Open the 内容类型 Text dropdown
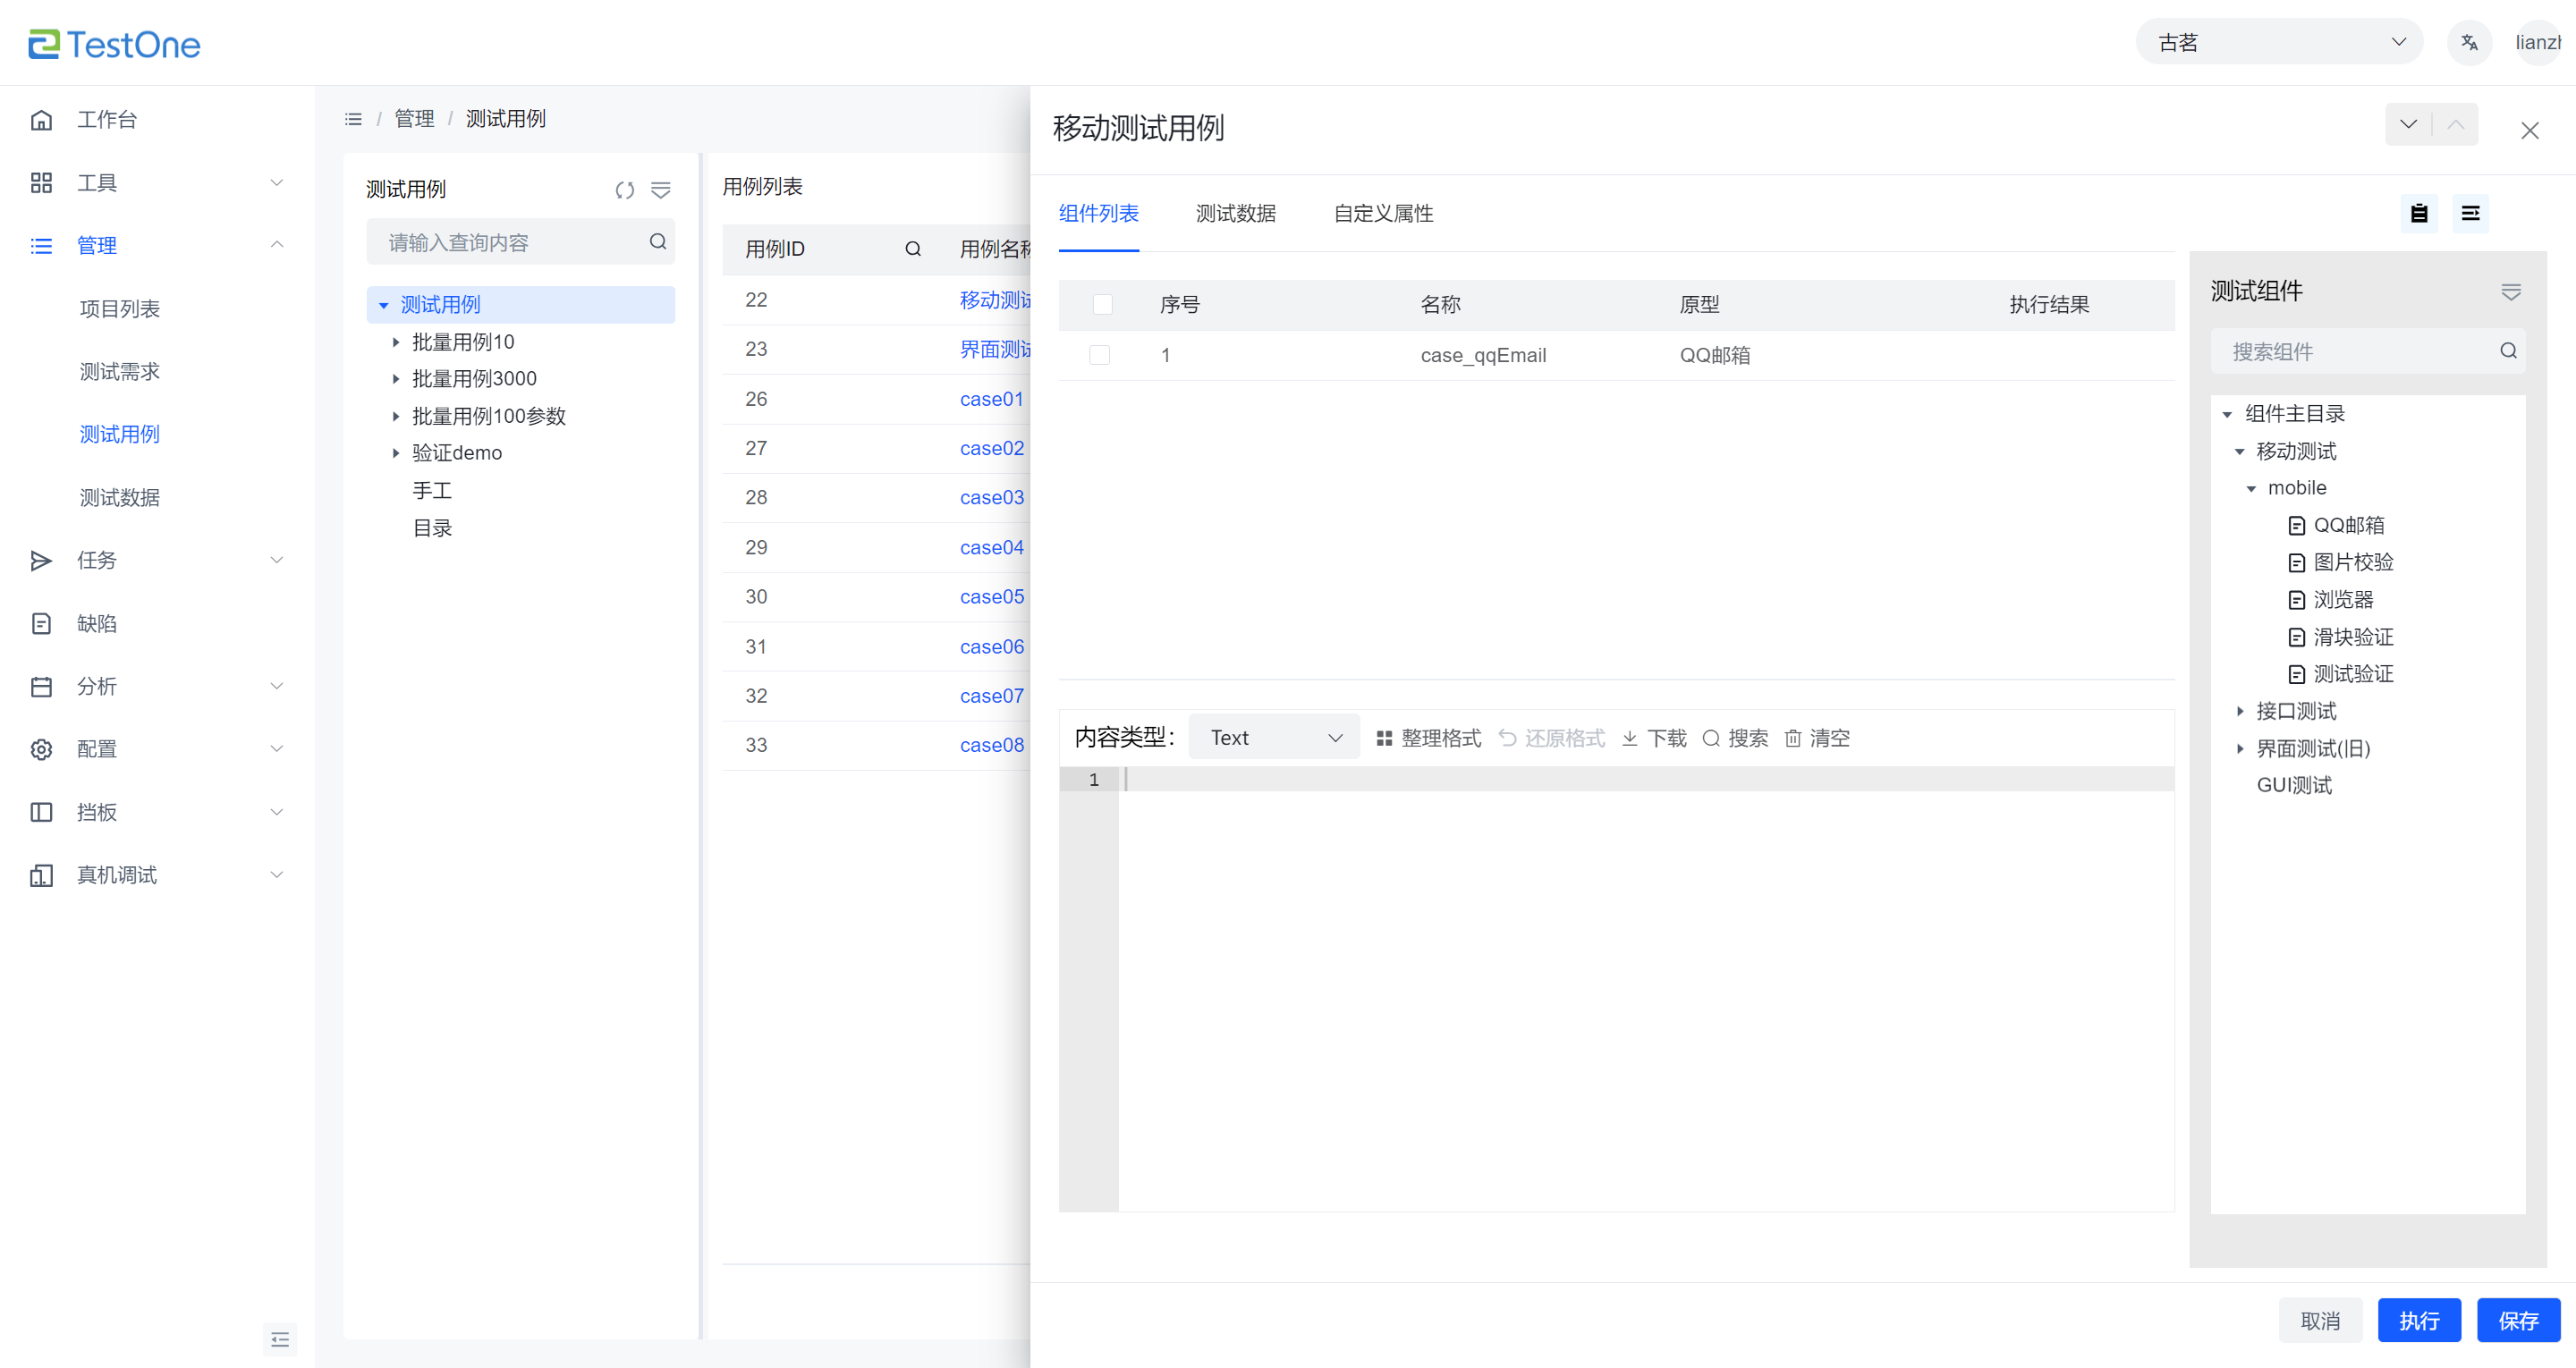The width and height of the screenshot is (2576, 1368). [x=1274, y=738]
